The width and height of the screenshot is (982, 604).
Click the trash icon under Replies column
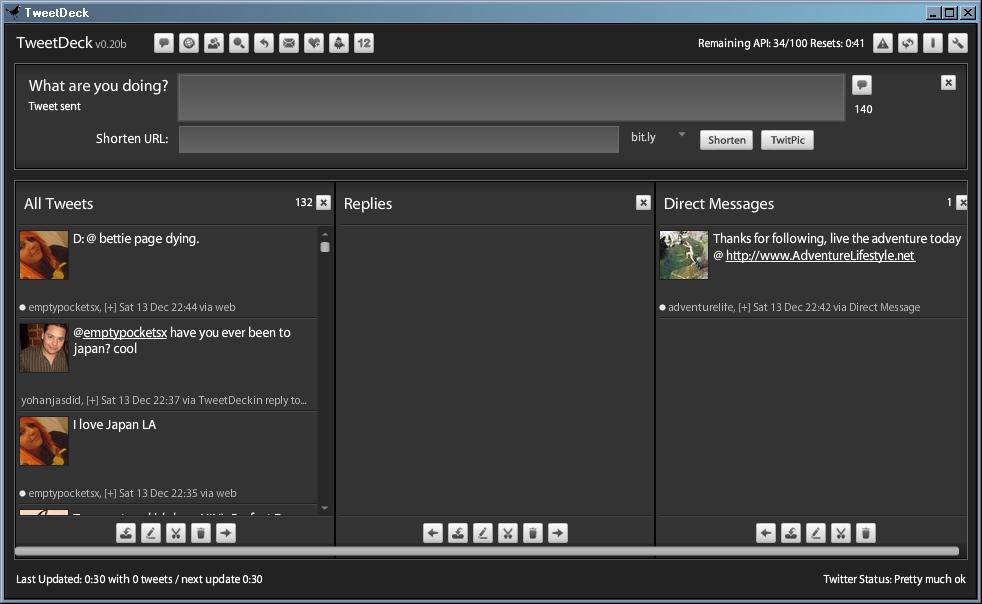pyautogui.click(x=533, y=533)
